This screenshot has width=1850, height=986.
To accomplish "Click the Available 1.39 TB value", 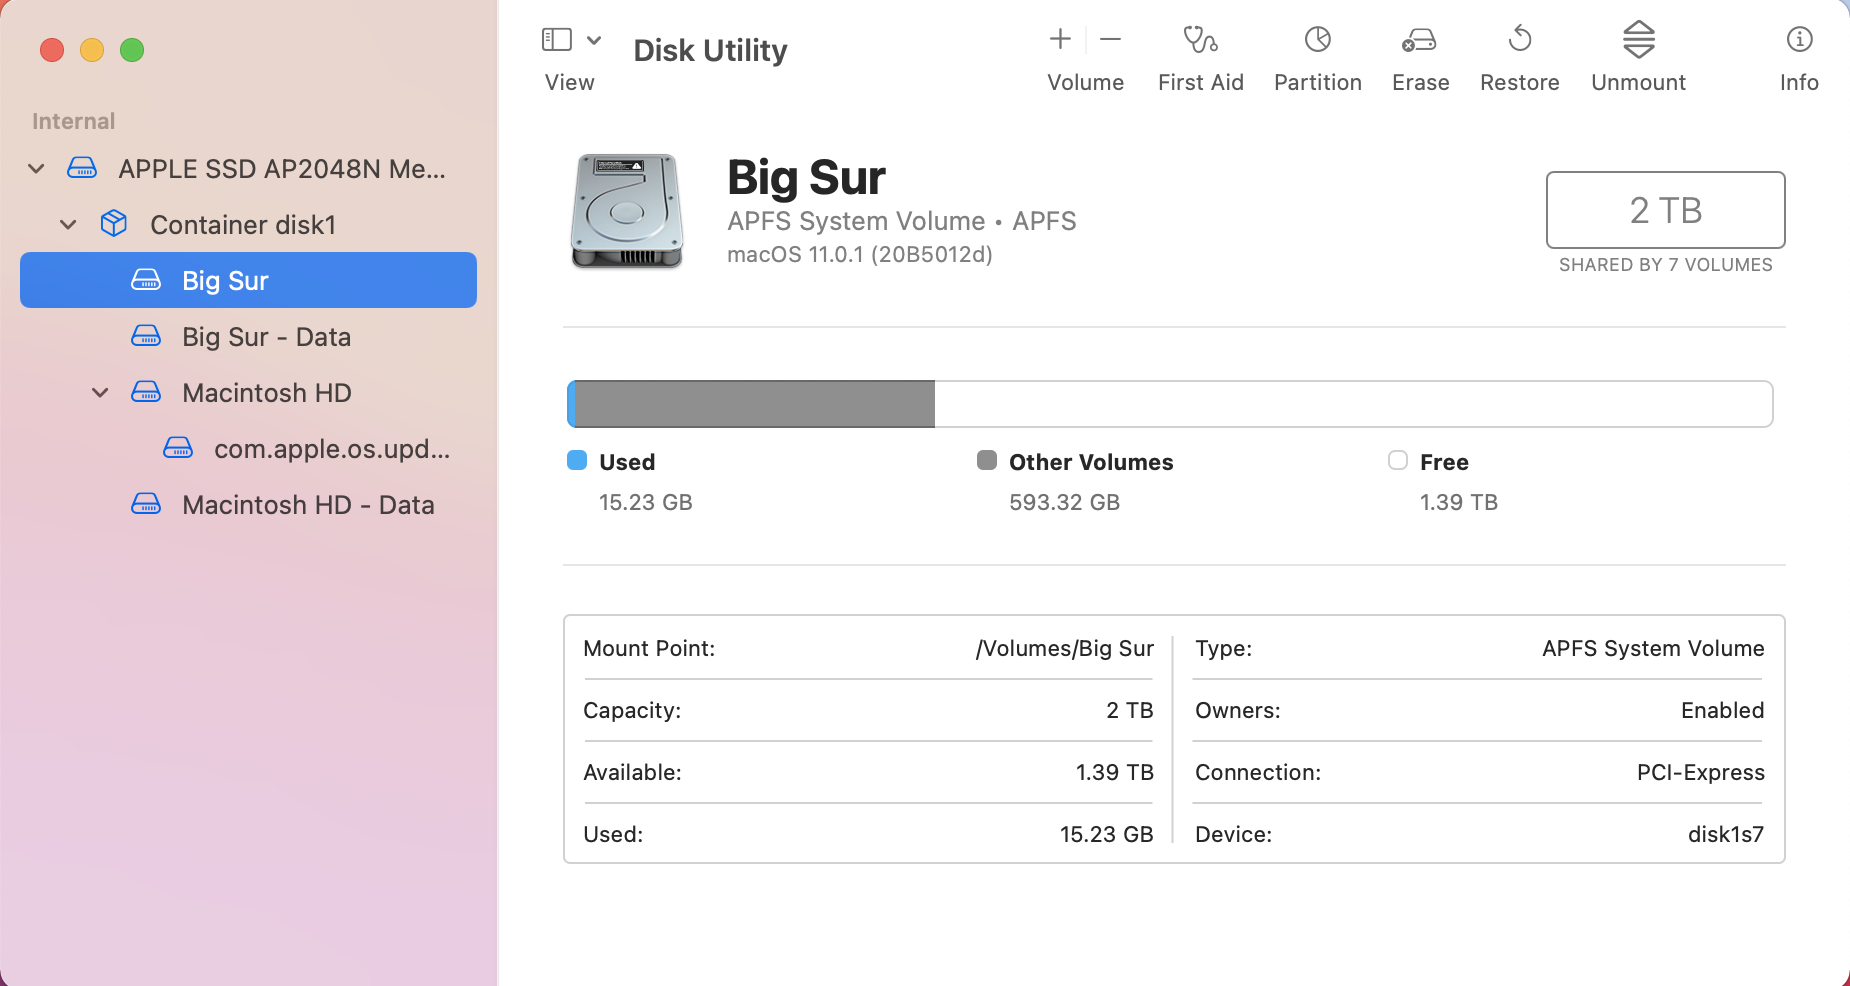I will click(1115, 773).
